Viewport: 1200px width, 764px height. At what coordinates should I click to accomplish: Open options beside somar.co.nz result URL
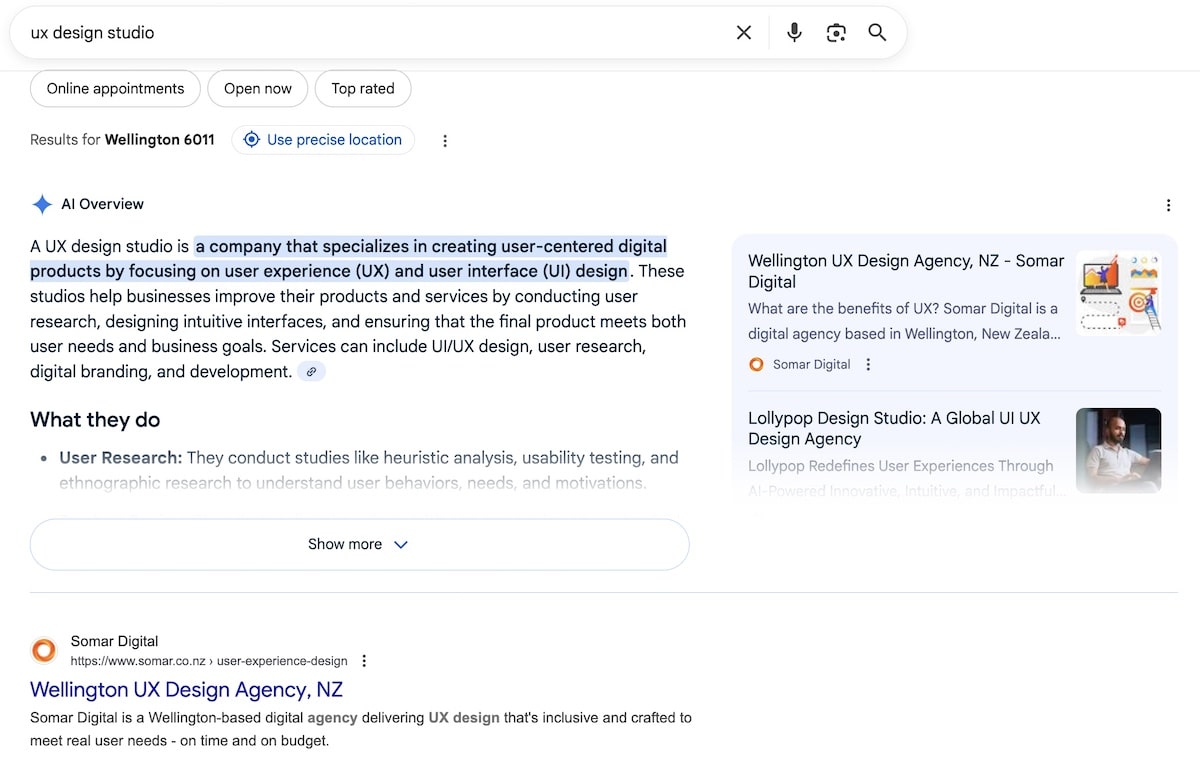click(364, 661)
